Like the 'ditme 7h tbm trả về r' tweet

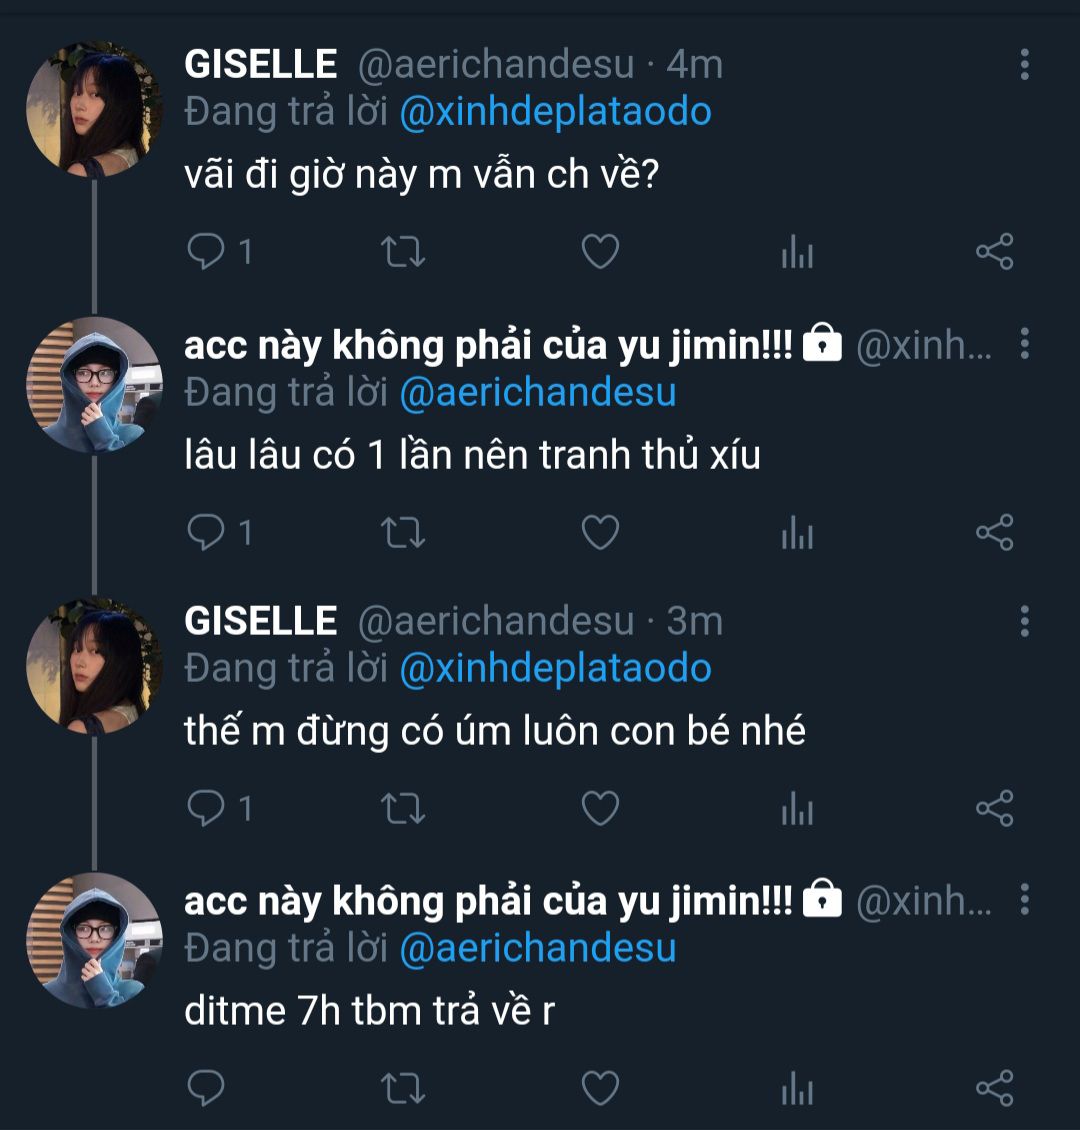[600, 1088]
